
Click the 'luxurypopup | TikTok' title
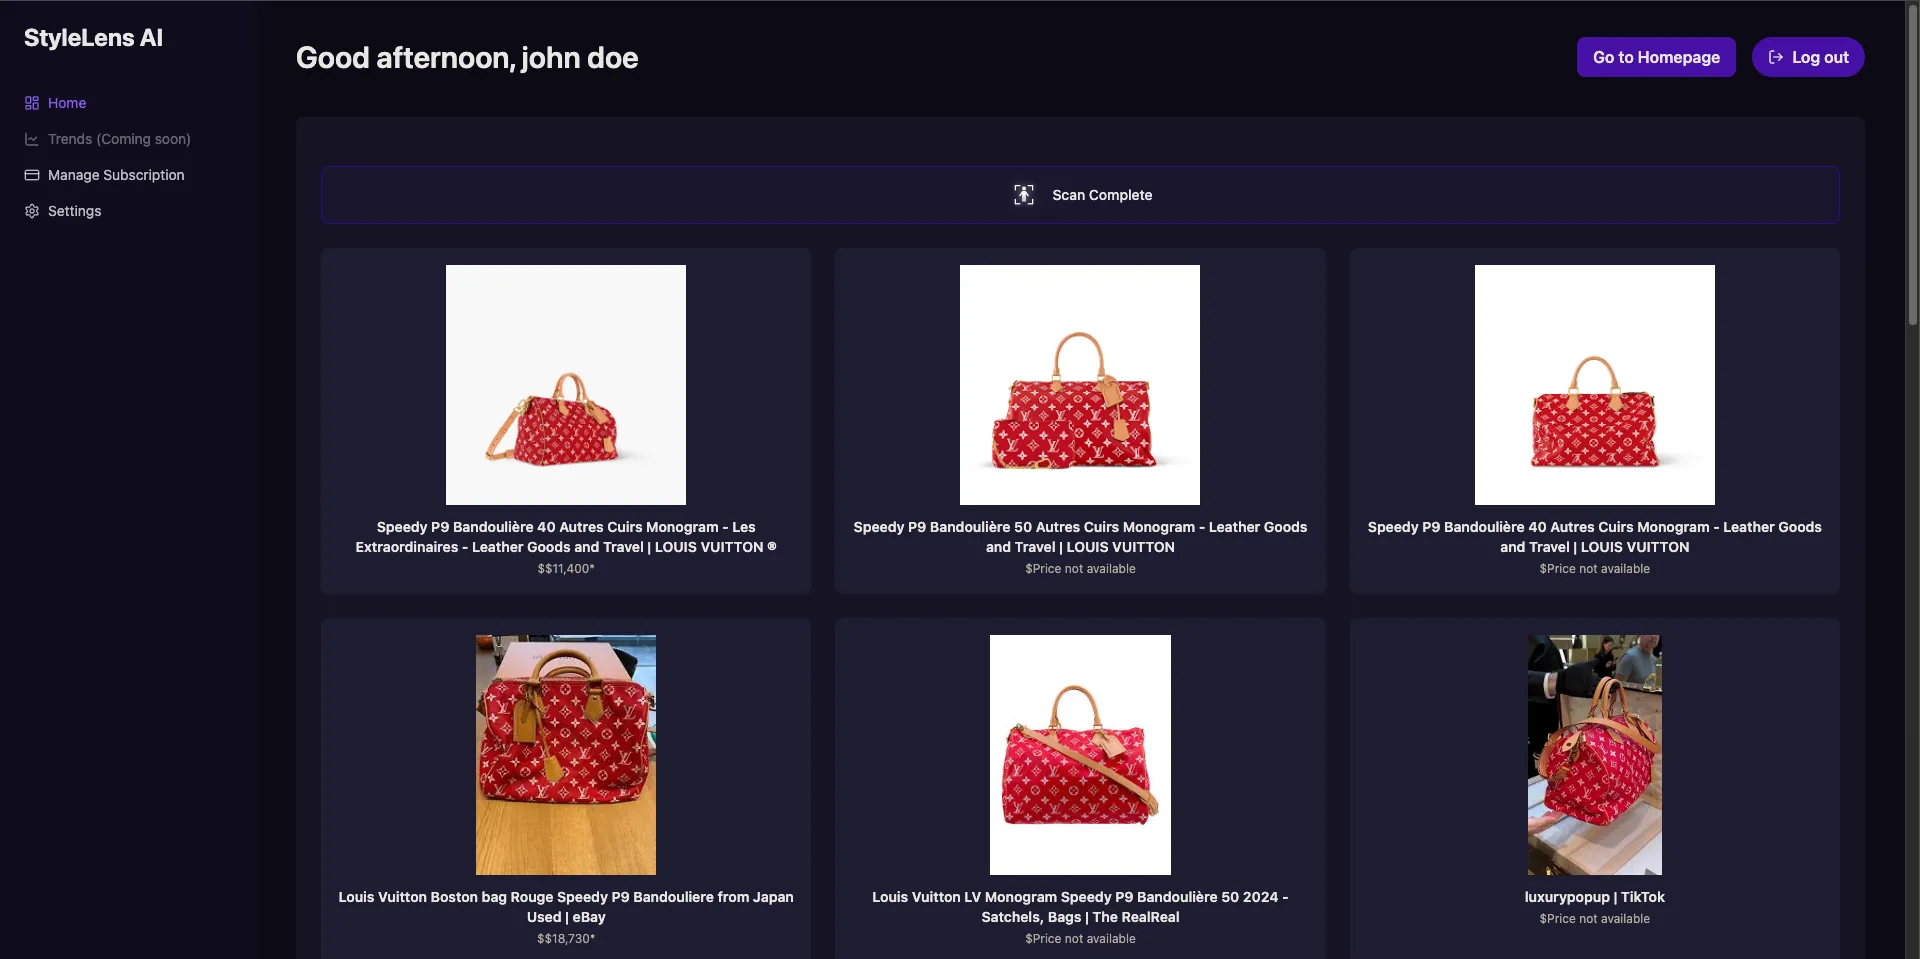pyautogui.click(x=1595, y=897)
